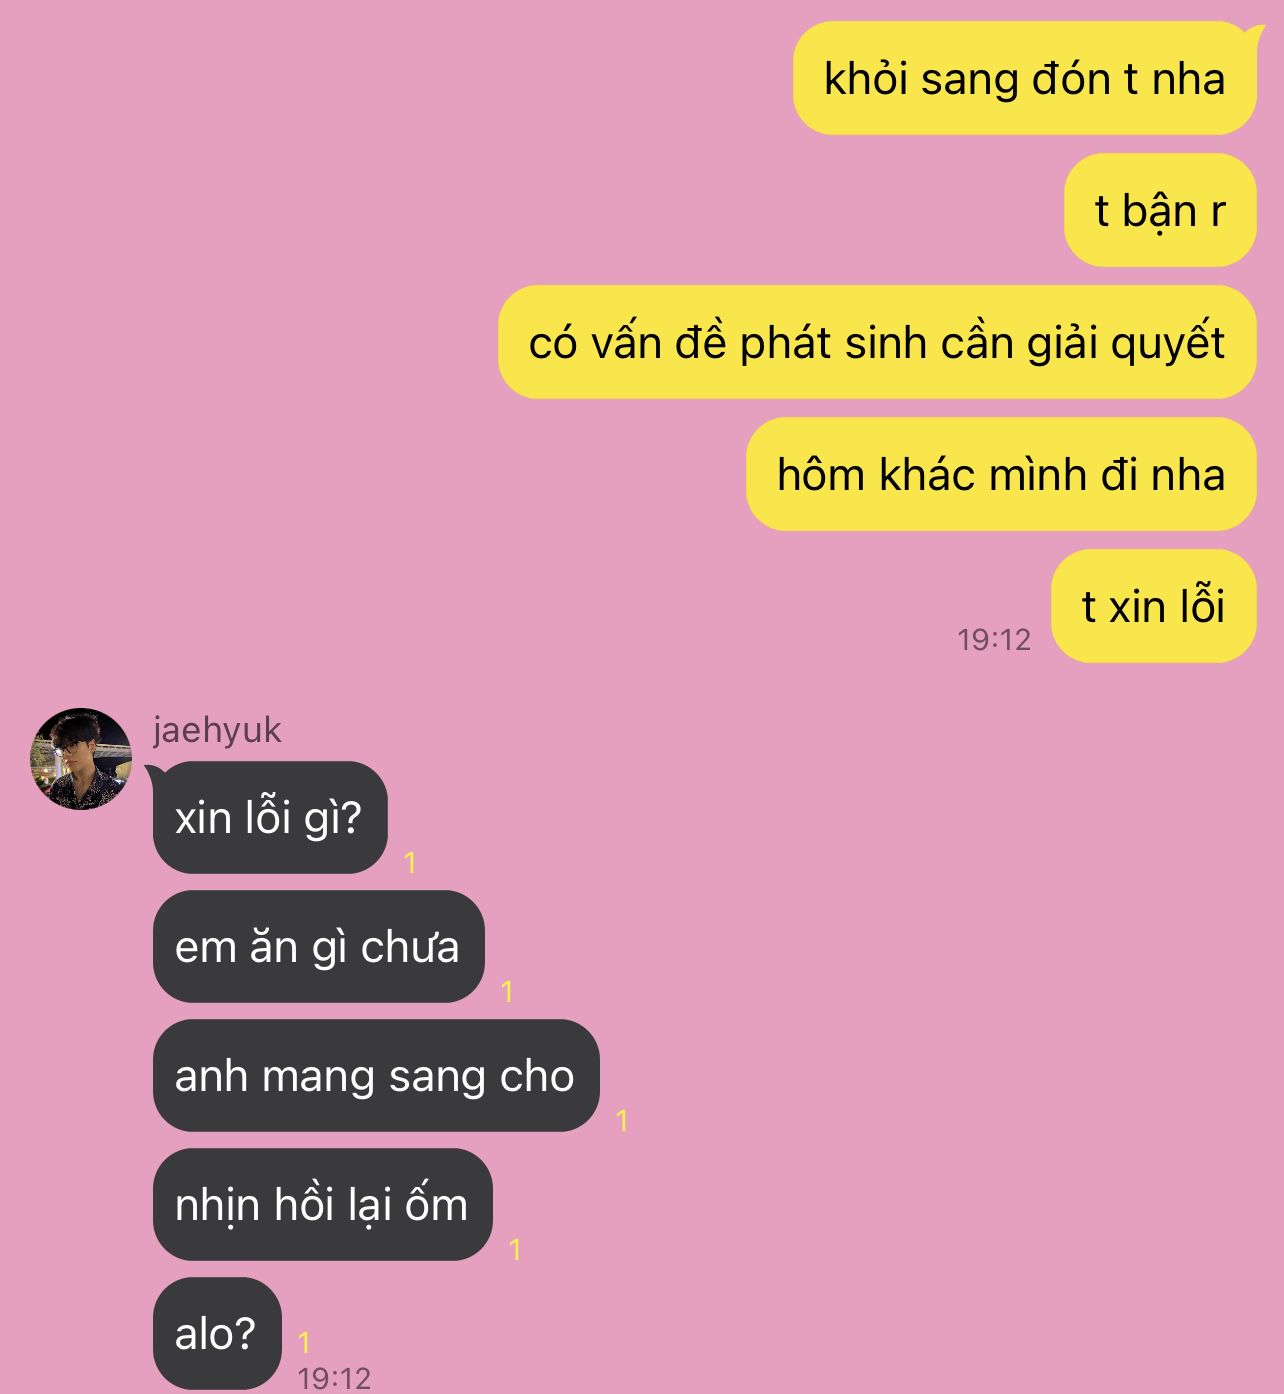Tap unread count beside 'nhịn hồi lại ốm'
The width and height of the screenshot is (1284, 1394).
(515, 1249)
